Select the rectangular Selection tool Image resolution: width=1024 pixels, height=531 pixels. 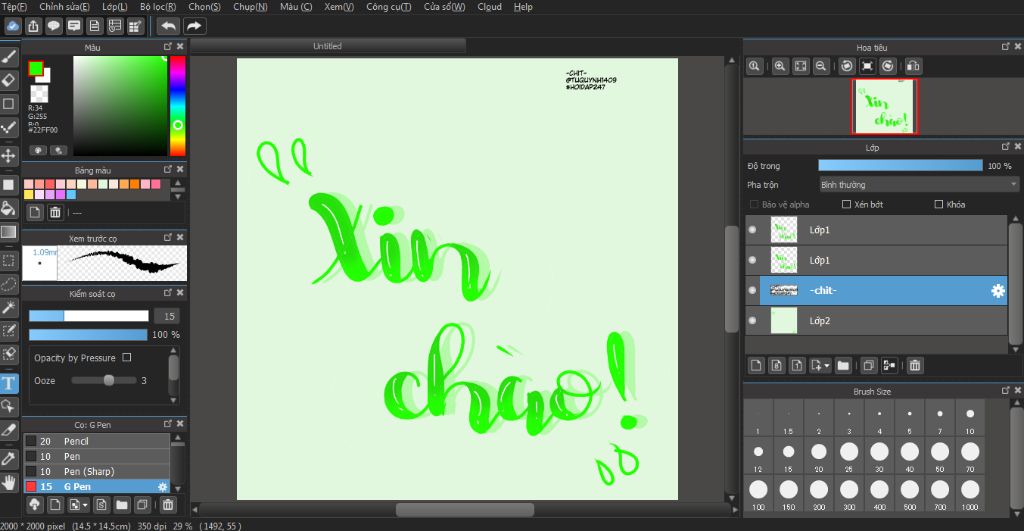pos(8,261)
